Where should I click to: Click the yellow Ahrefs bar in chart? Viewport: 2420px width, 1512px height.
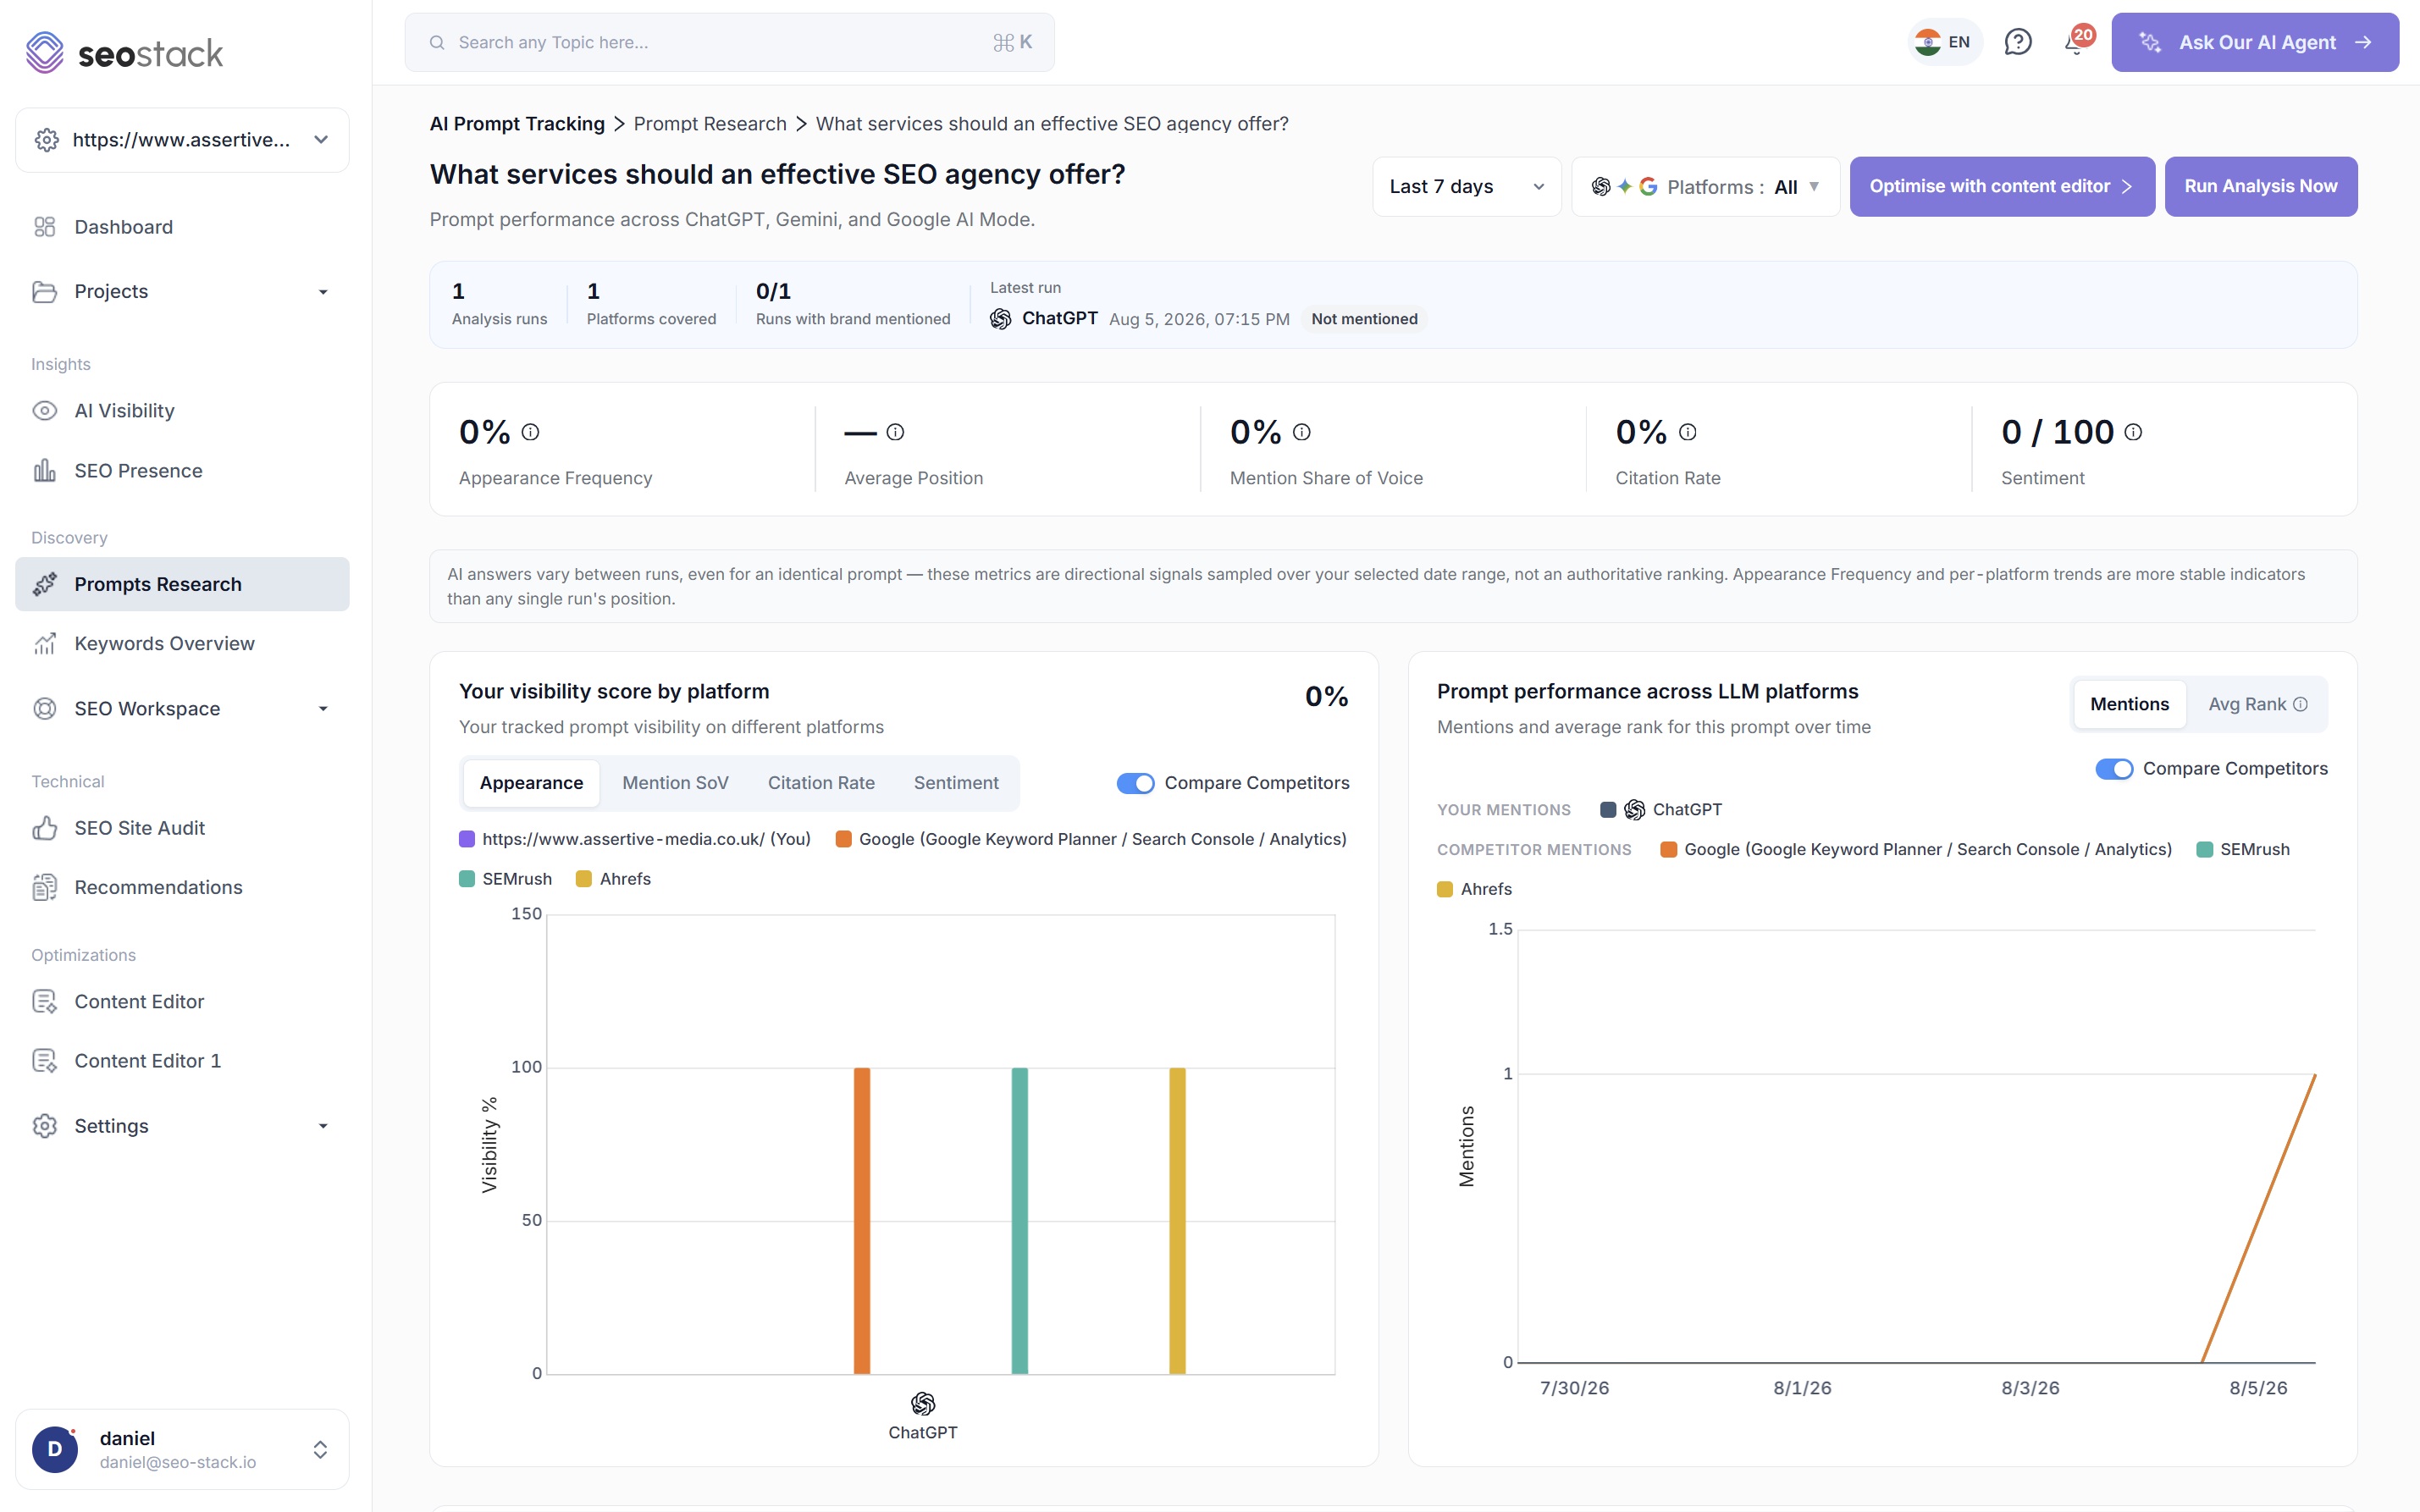pos(1177,1221)
